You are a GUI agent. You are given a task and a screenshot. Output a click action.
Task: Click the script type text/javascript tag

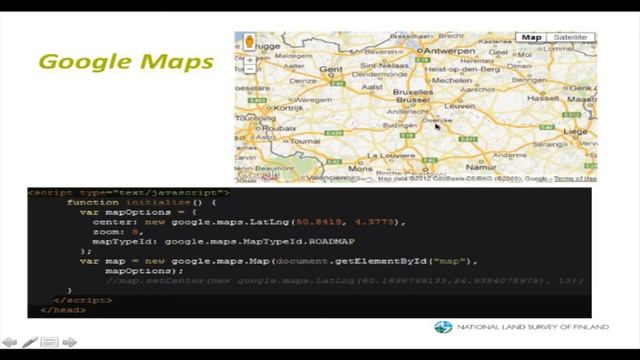(x=129, y=193)
